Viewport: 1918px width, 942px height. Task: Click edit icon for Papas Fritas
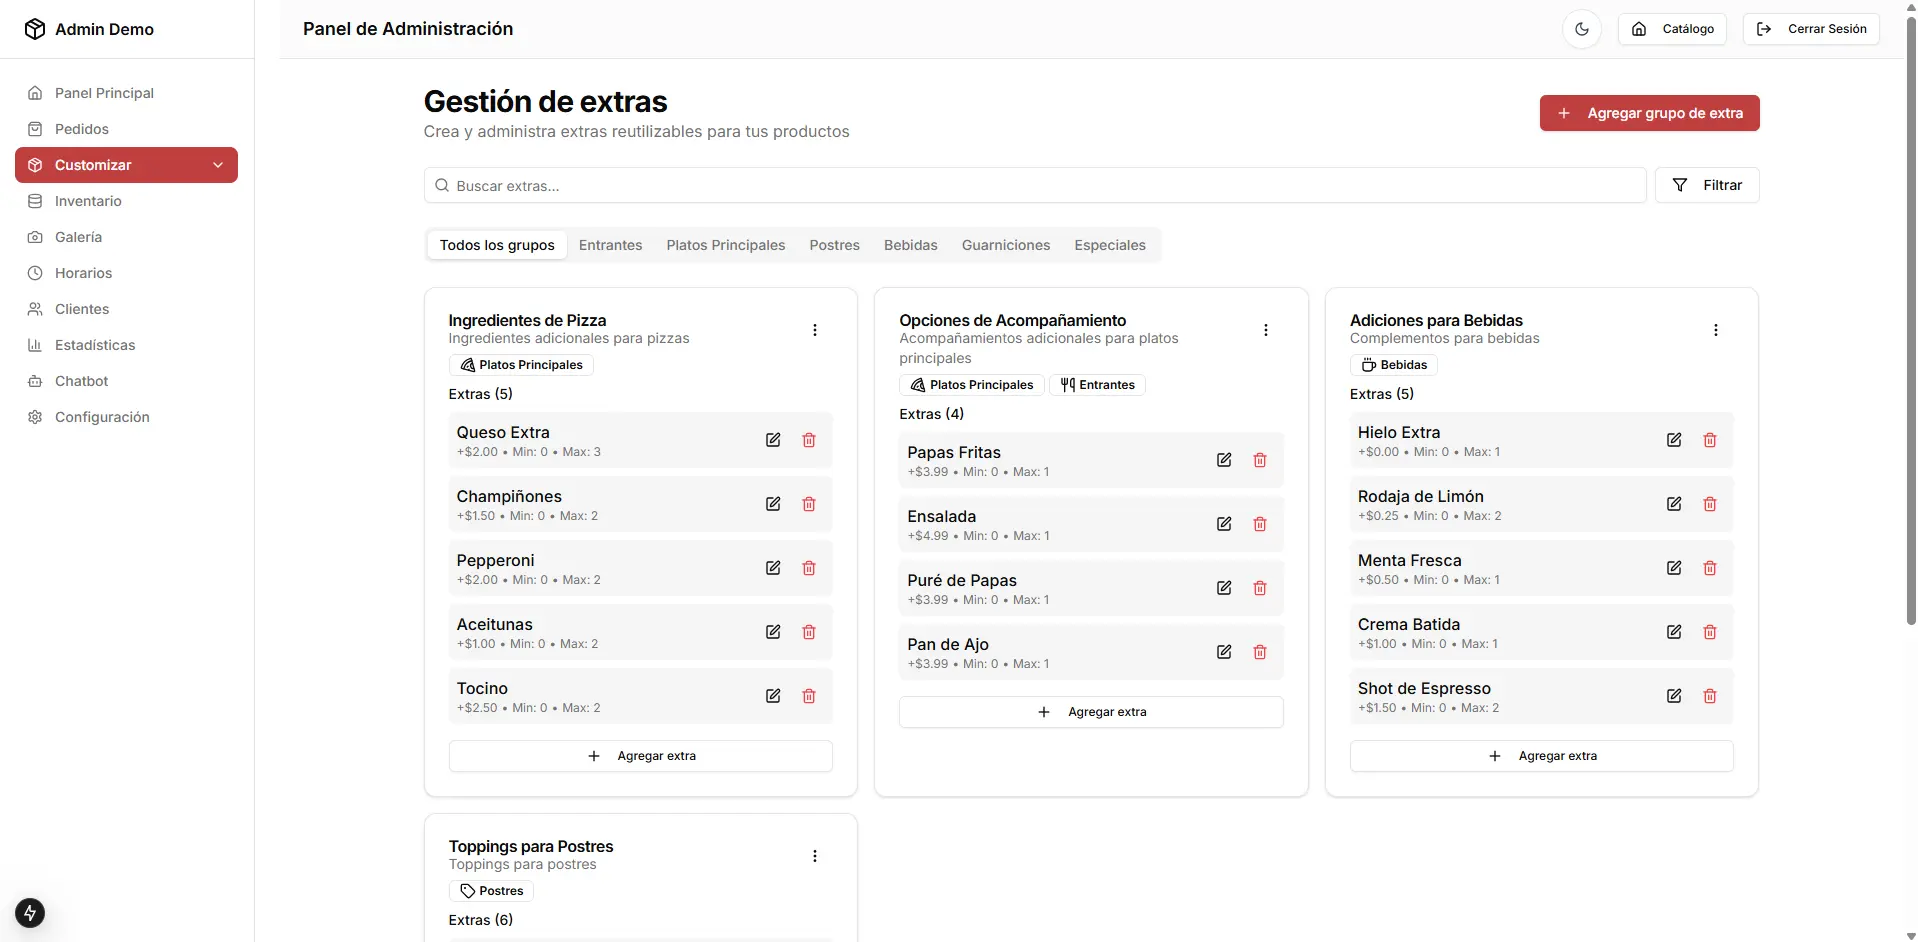pos(1224,460)
